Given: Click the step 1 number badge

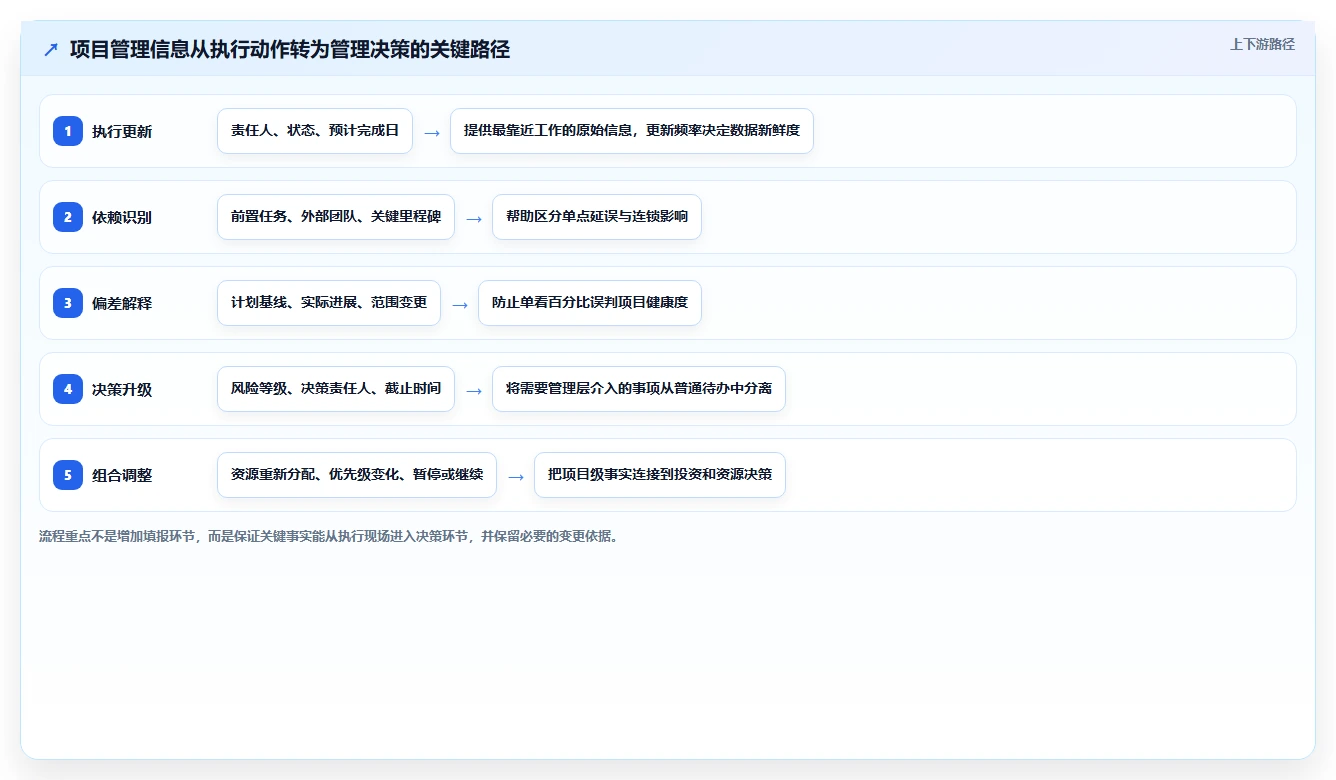Looking at the screenshot, I should 68,131.
